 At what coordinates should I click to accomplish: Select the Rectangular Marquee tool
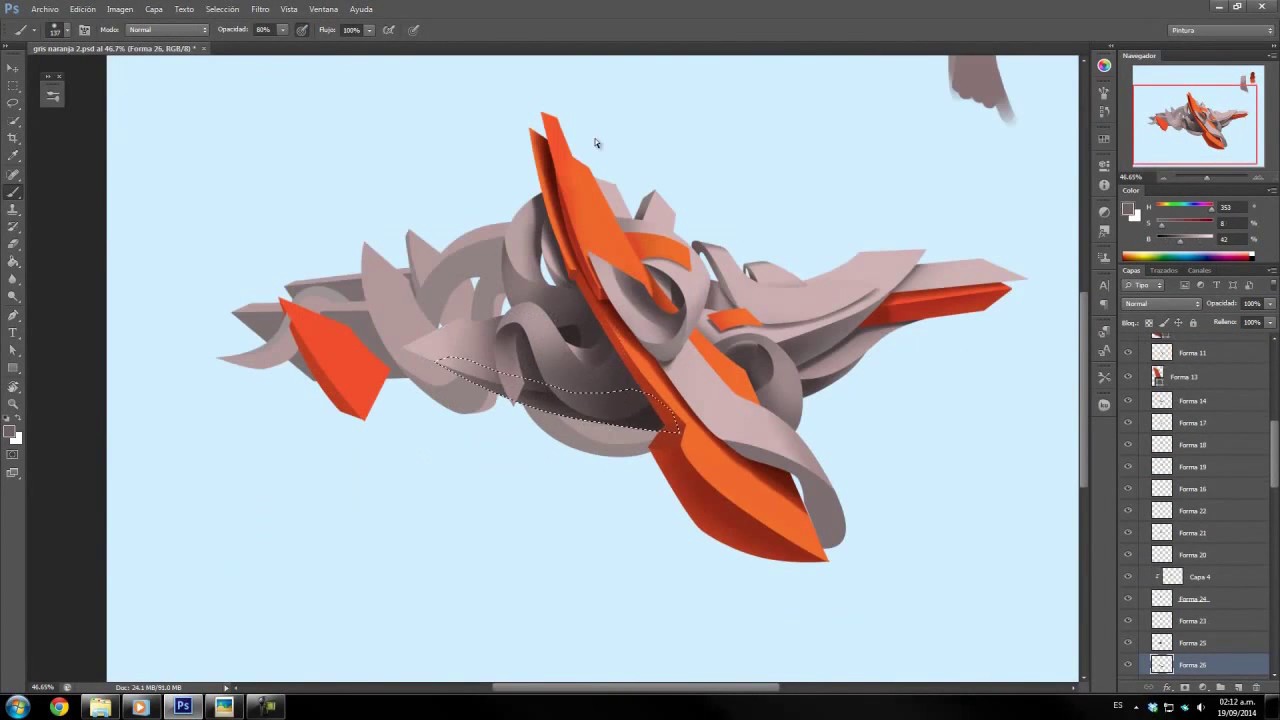[13, 85]
